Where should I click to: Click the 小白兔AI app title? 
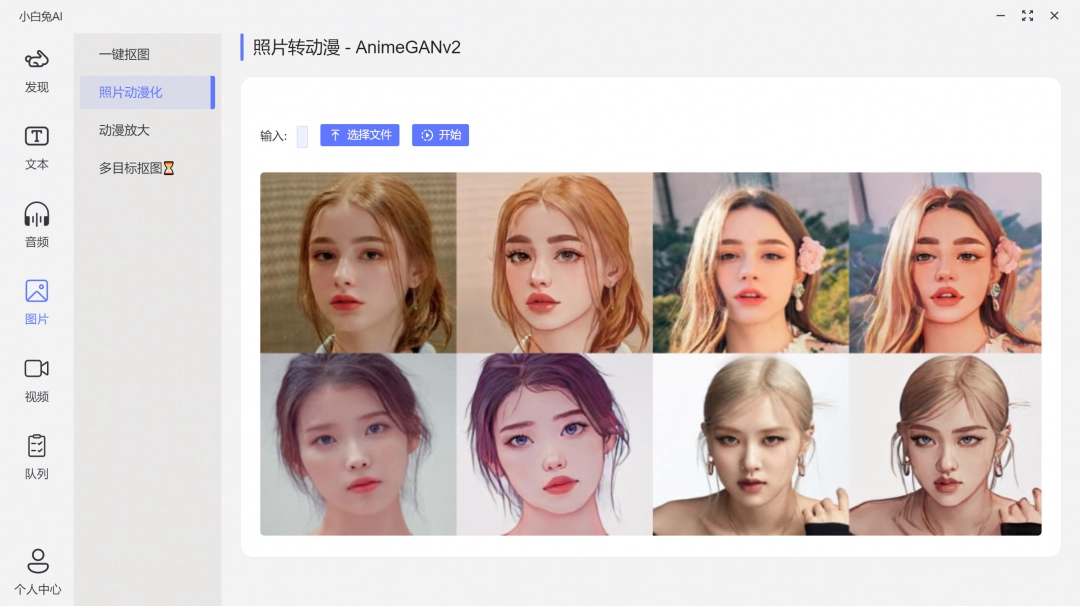38,16
